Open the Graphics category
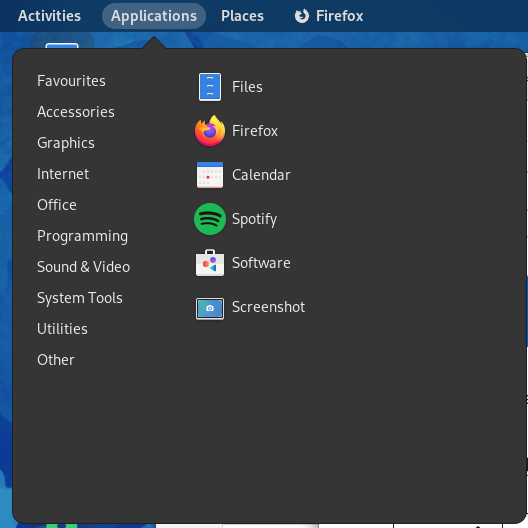The height and width of the screenshot is (528, 528). pyautogui.click(x=66, y=143)
